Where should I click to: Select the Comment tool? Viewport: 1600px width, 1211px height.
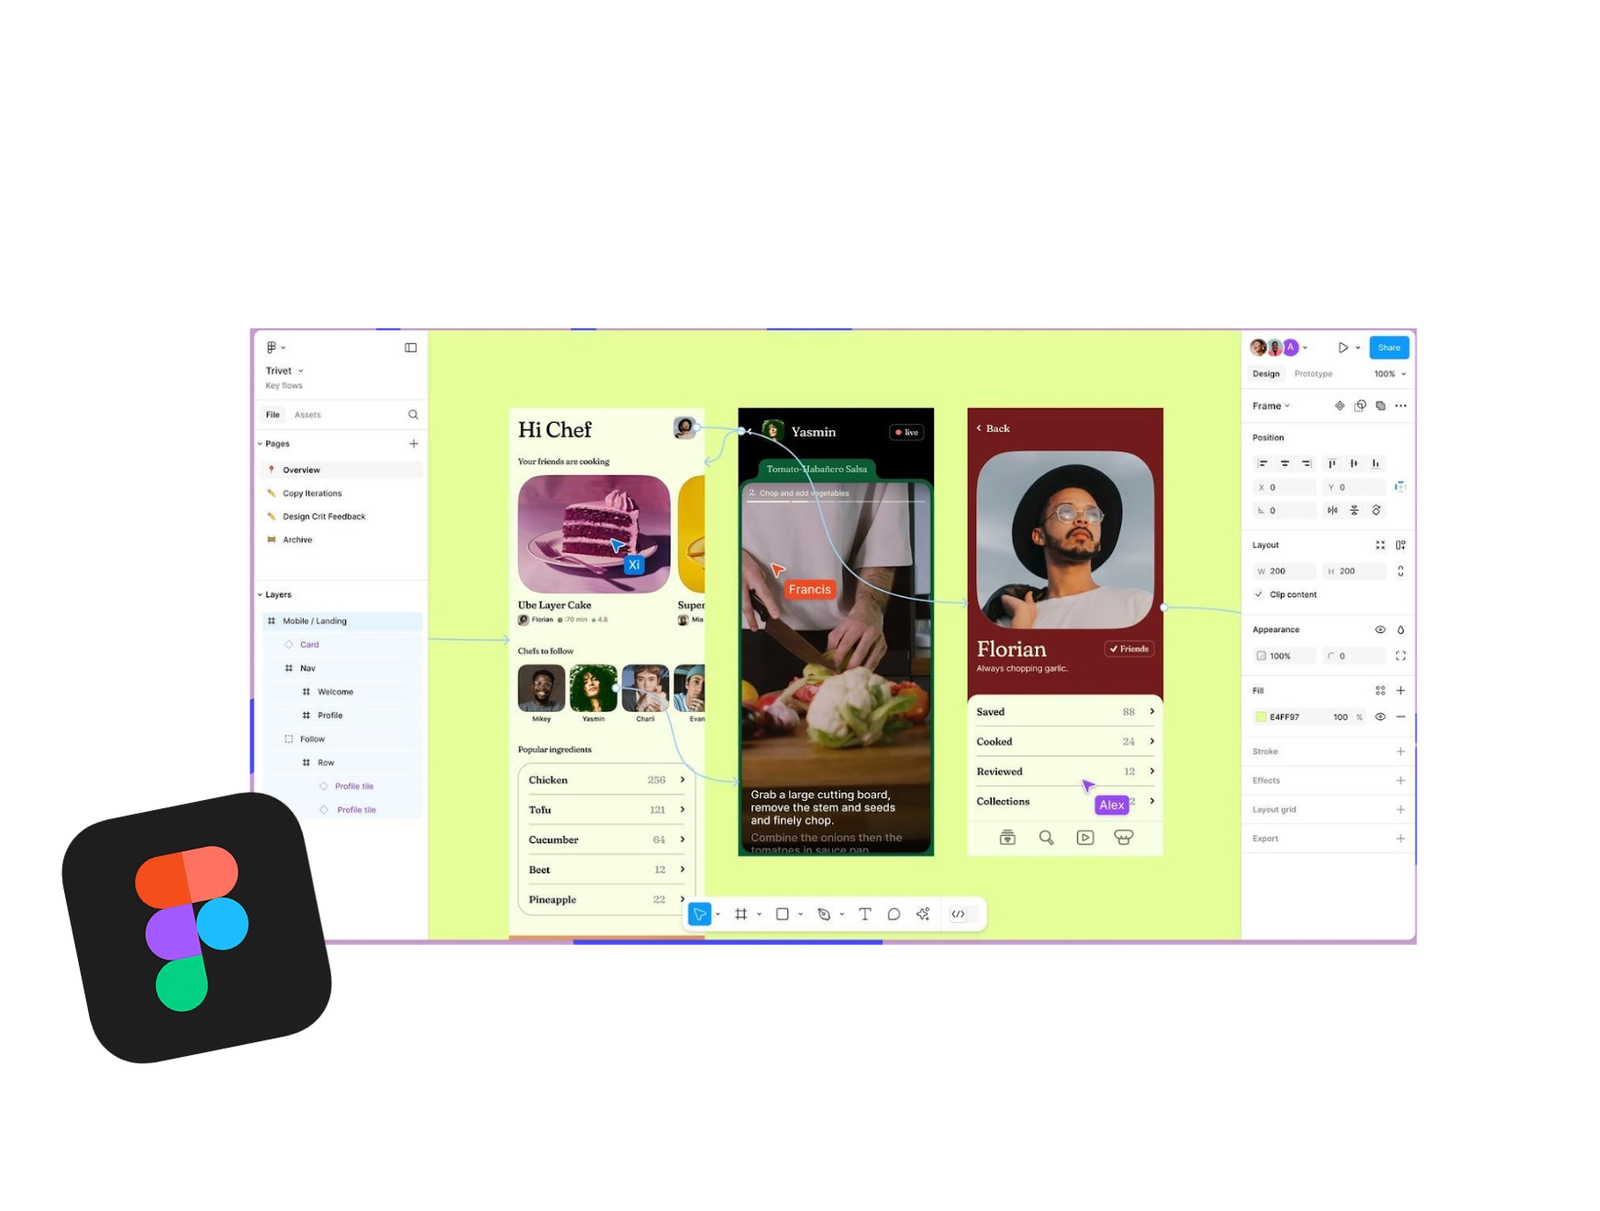(894, 914)
